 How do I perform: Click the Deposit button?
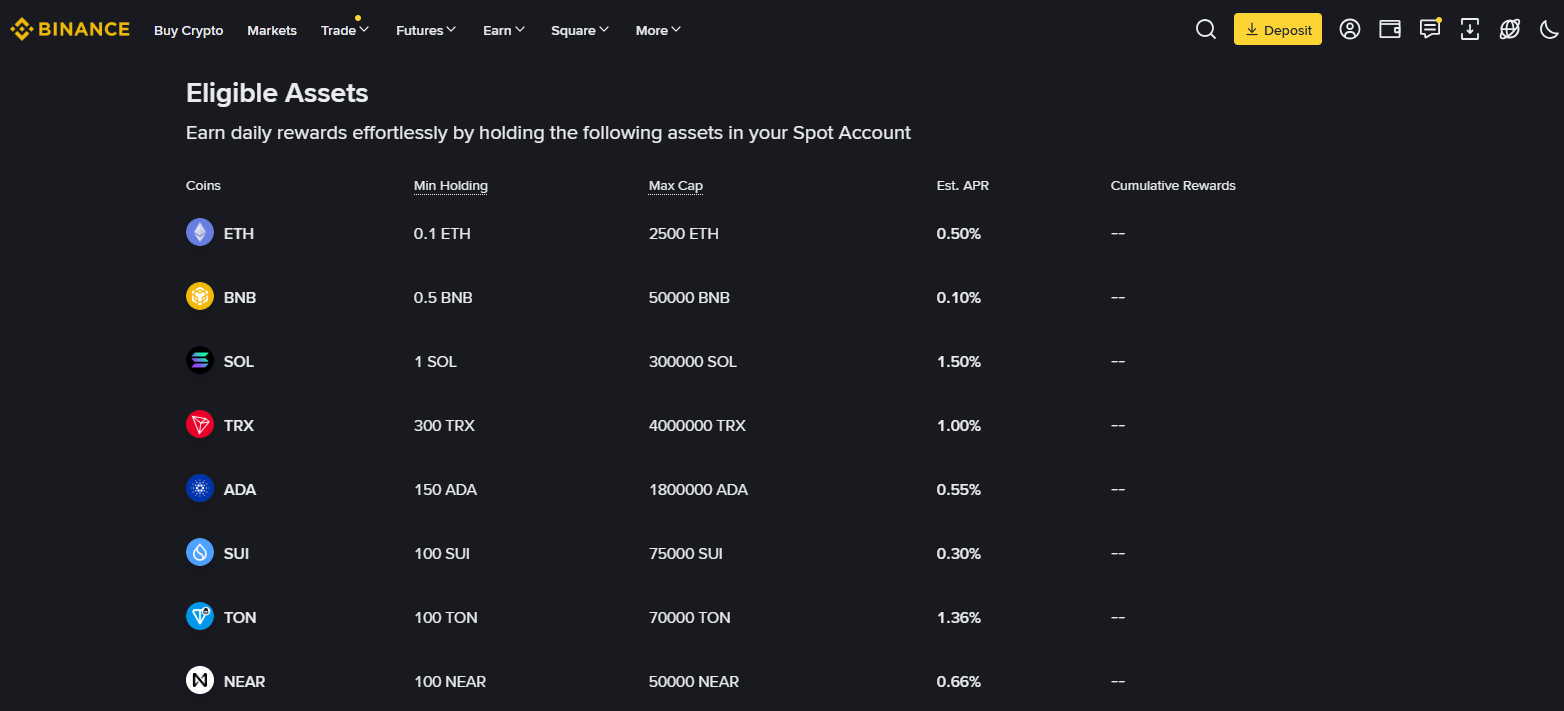1278,29
